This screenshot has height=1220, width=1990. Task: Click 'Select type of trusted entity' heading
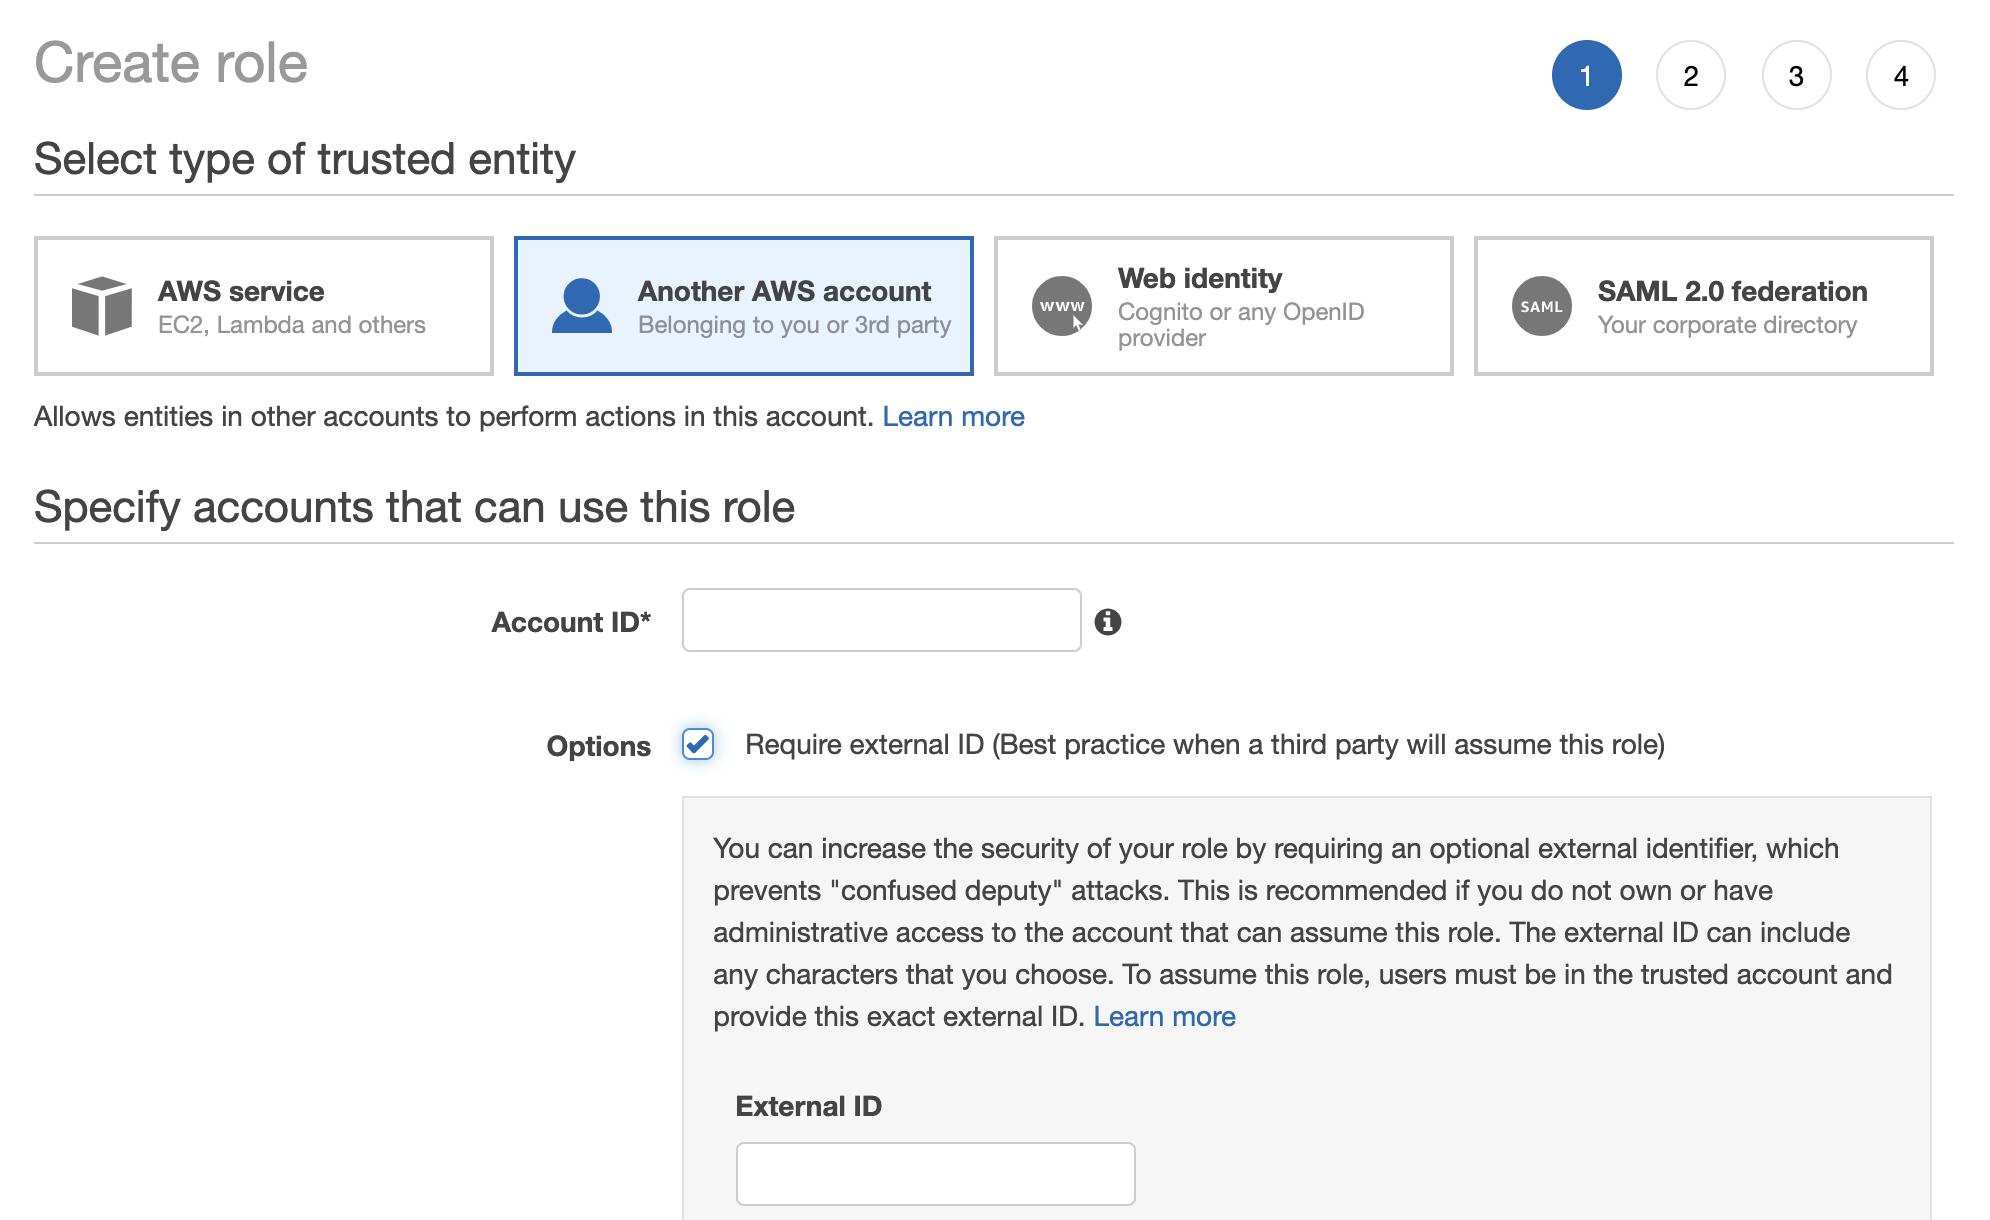point(305,160)
